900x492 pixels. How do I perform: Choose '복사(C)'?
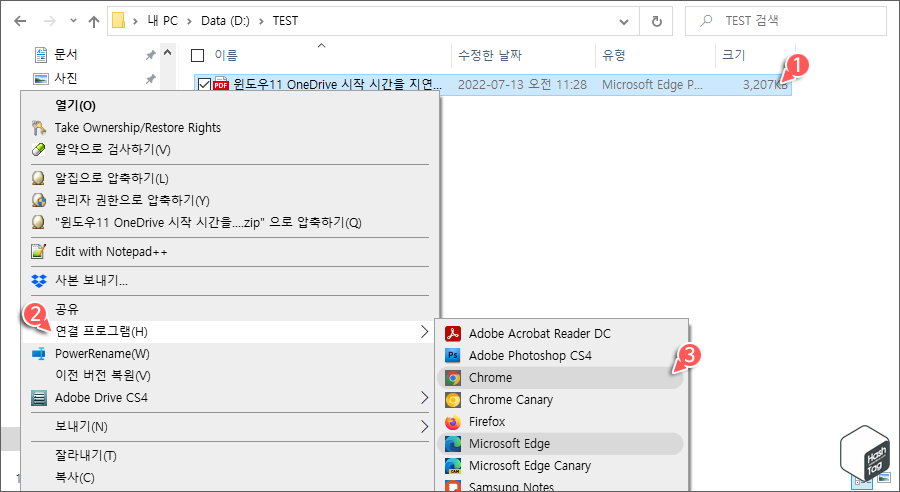[230, 478]
